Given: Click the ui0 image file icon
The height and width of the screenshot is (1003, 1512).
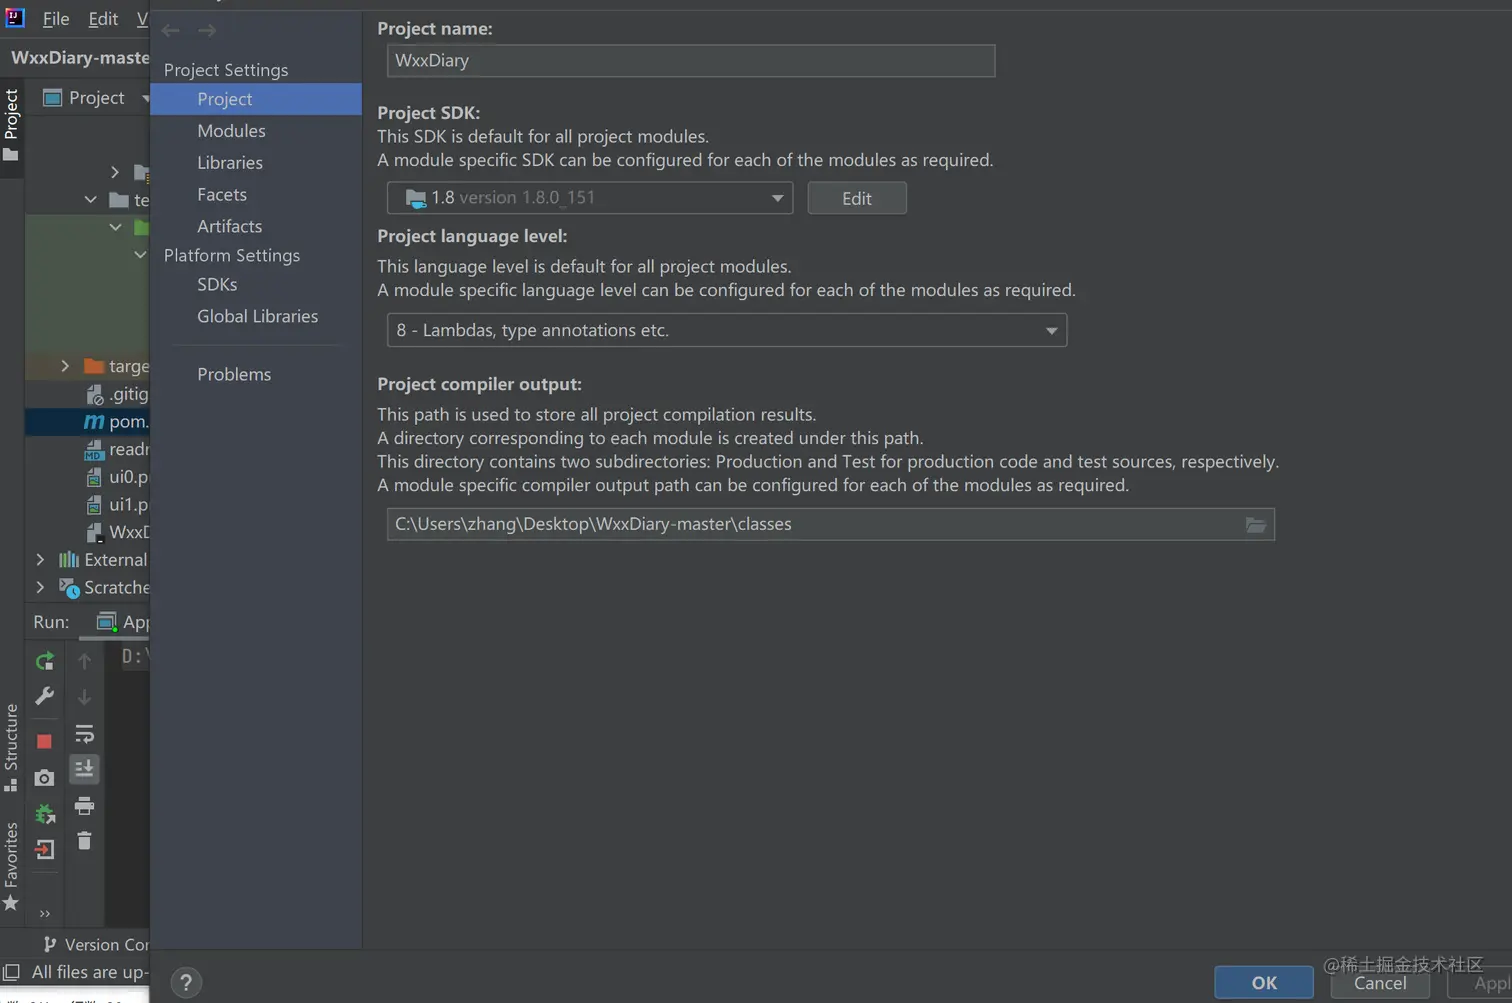Looking at the screenshot, I should tap(94, 477).
